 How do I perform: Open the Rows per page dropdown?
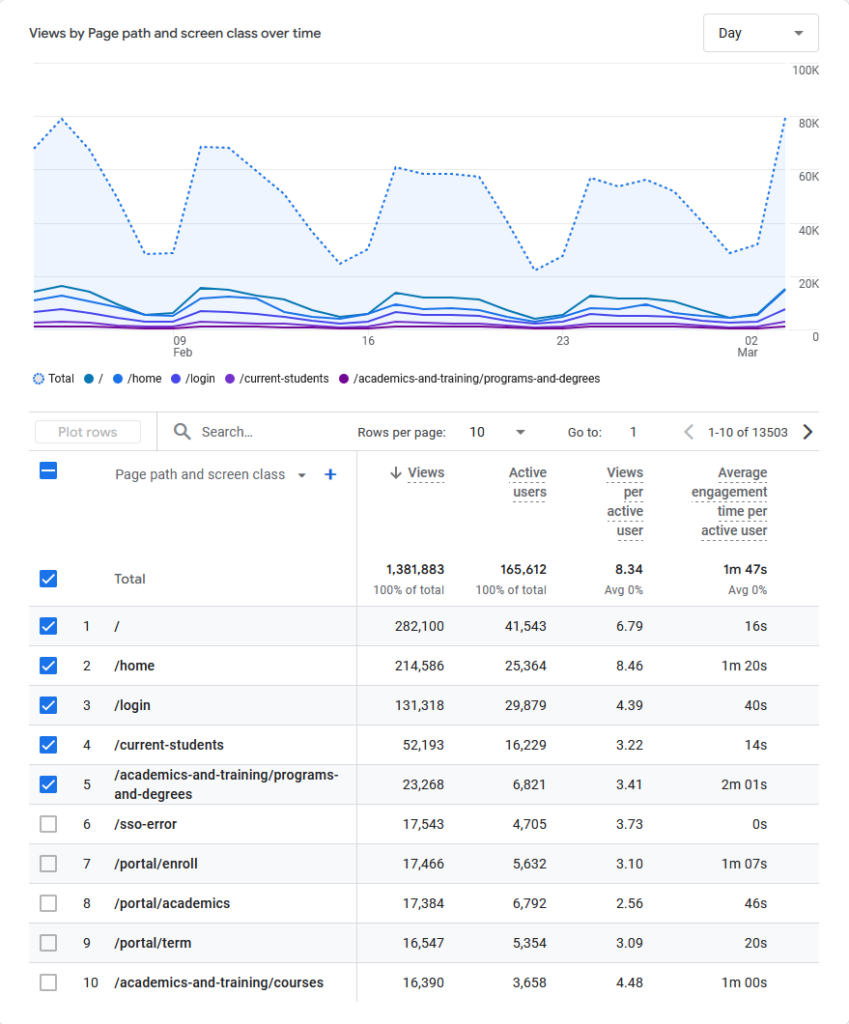pos(497,432)
